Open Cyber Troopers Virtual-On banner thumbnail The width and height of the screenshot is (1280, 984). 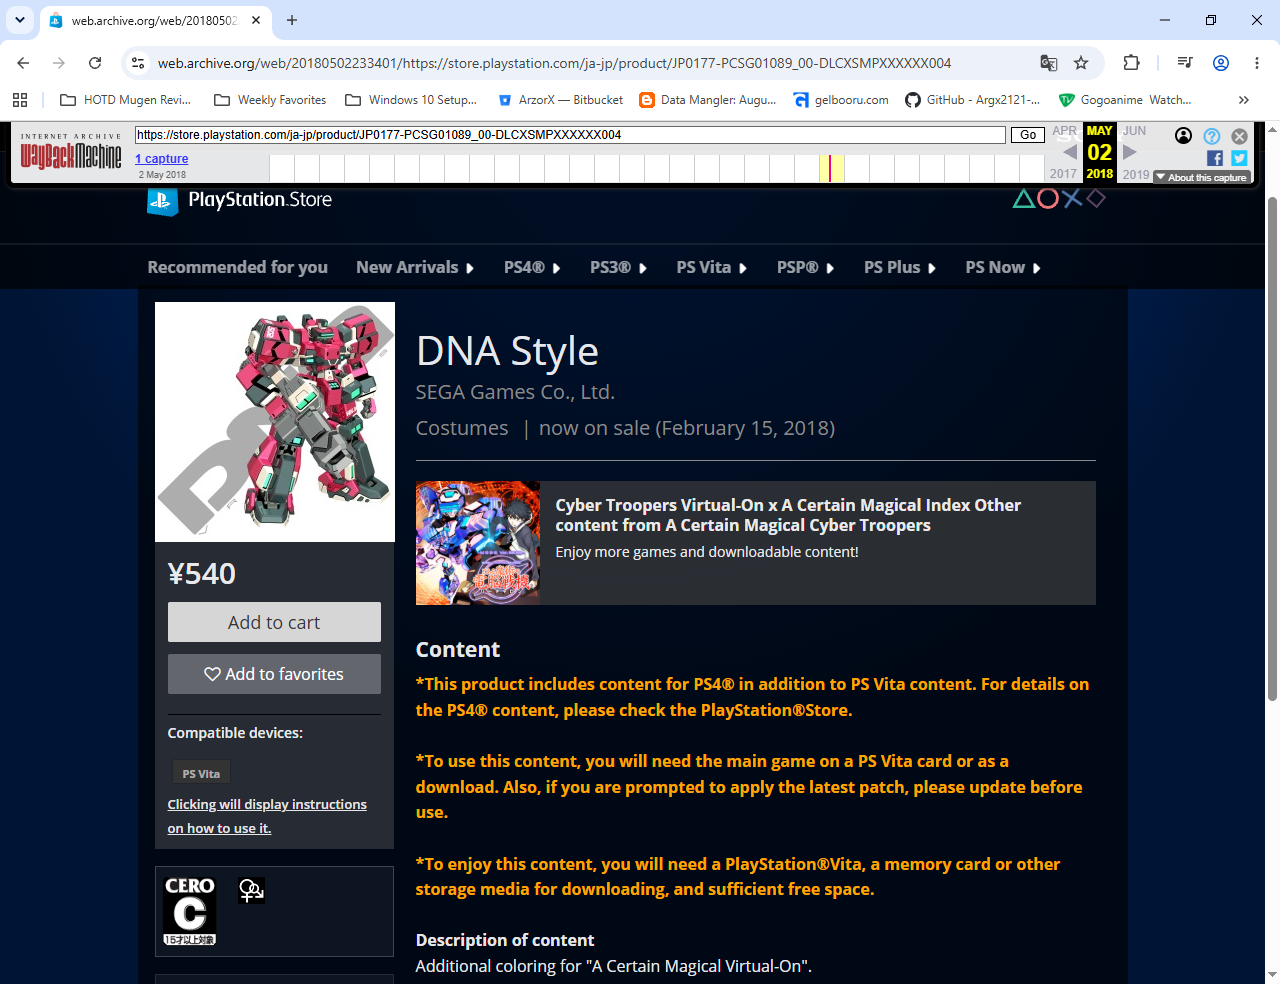tap(478, 543)
